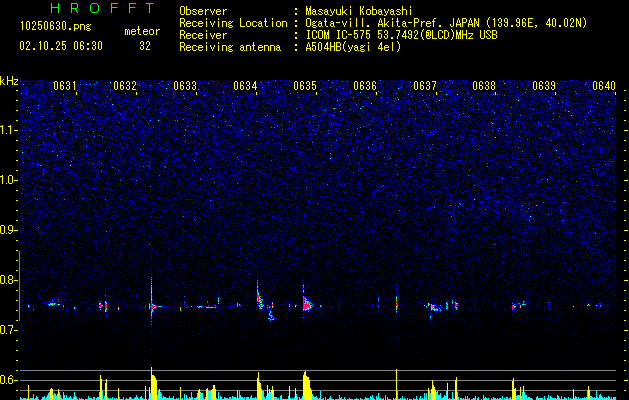Image resolution: width=629 pixels, height=400 pixels.
Task: Select the filename 10250630.png
Action: 56,26
